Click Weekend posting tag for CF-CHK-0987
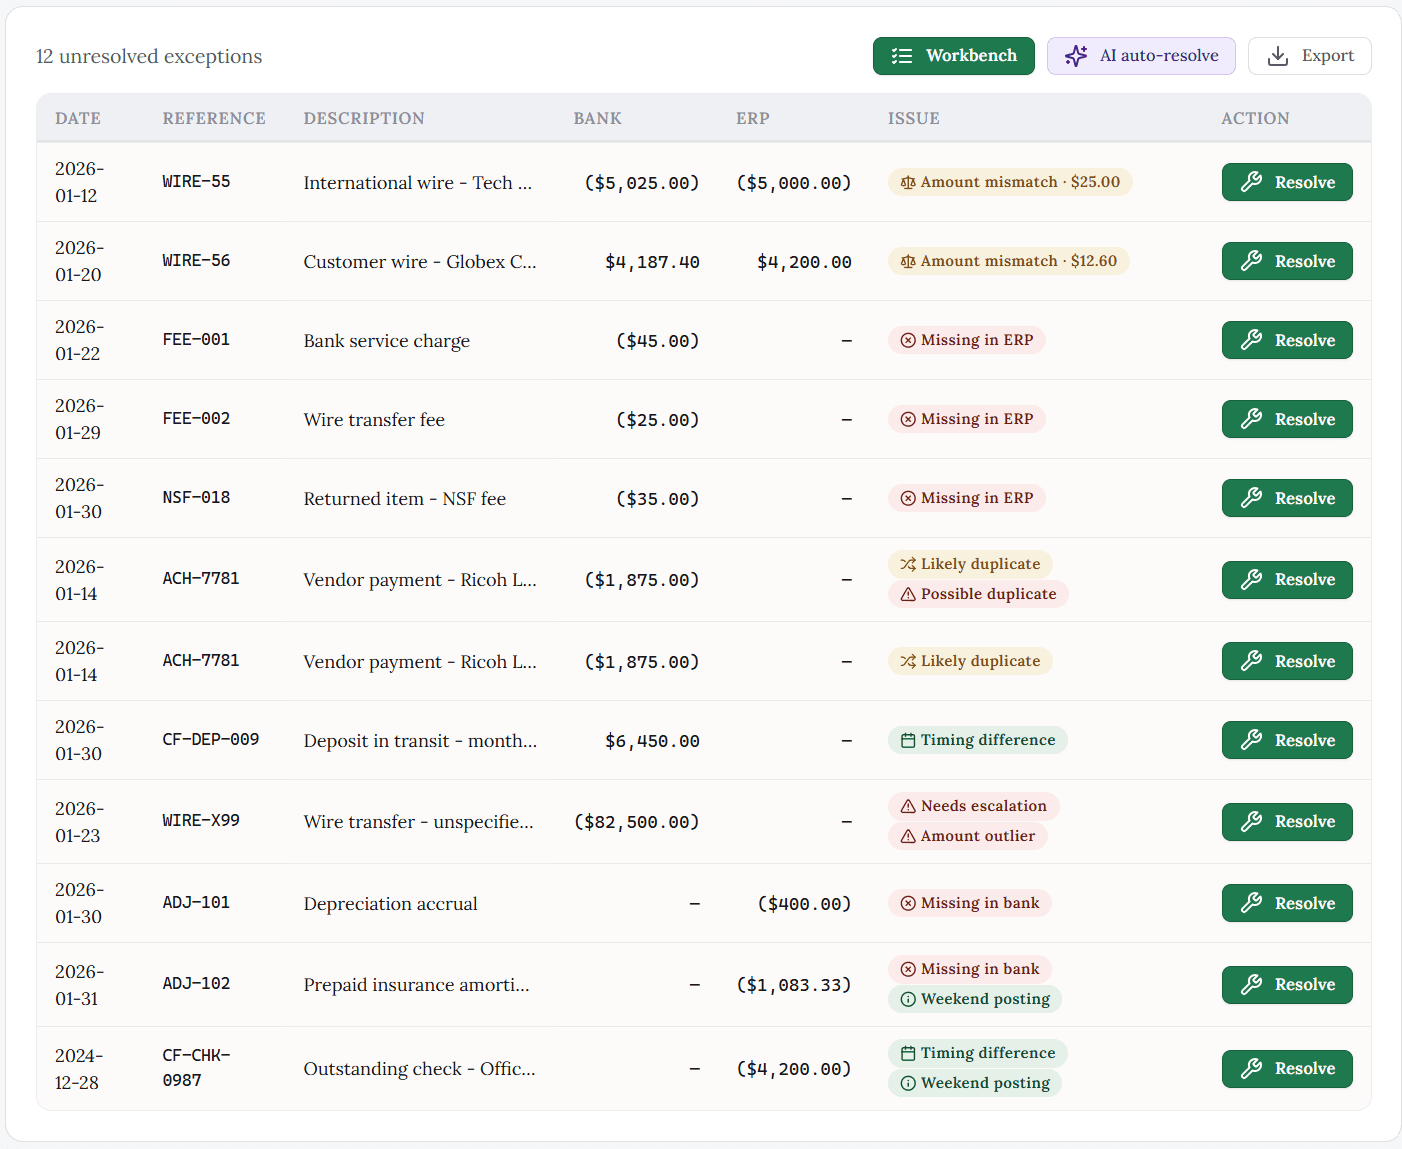Image resolution: width=1402 pixels, height=1149 pixels. click(975, 1083)
